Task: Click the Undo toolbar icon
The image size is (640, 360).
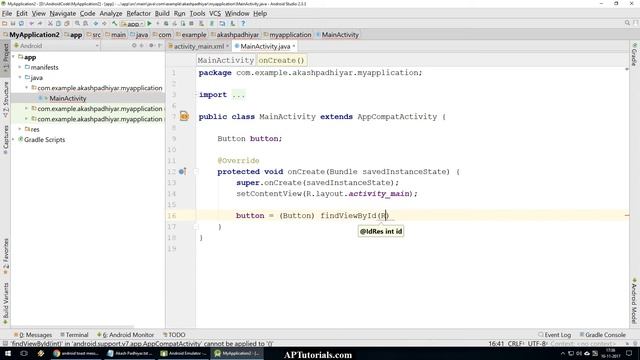Action: click(31, 24)
